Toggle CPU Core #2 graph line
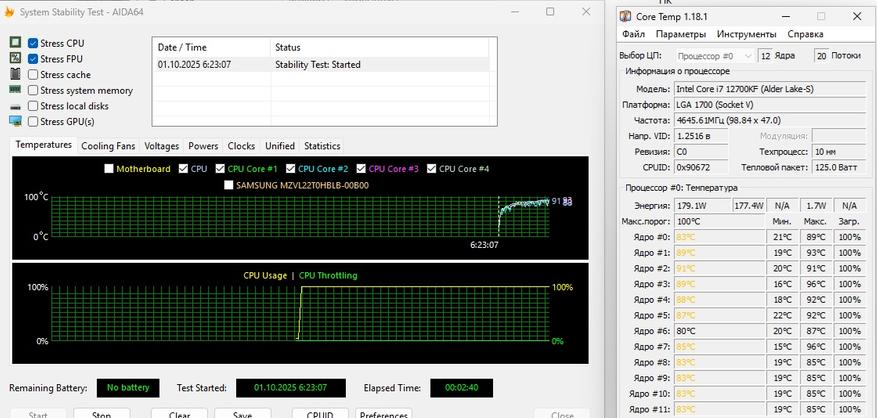The height and width of the screenshot is (418, 877). pyautogui.click(x=290, y=168)
